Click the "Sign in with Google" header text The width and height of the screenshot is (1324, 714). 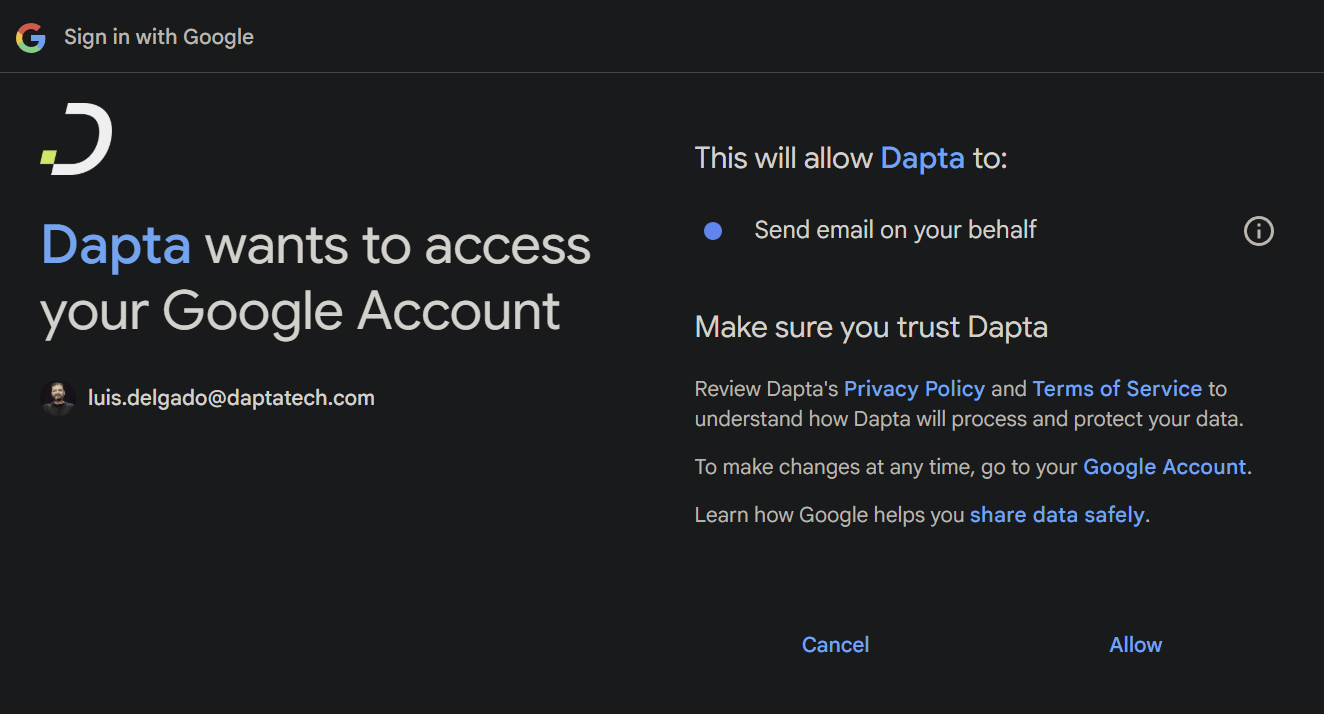[159, 37]
